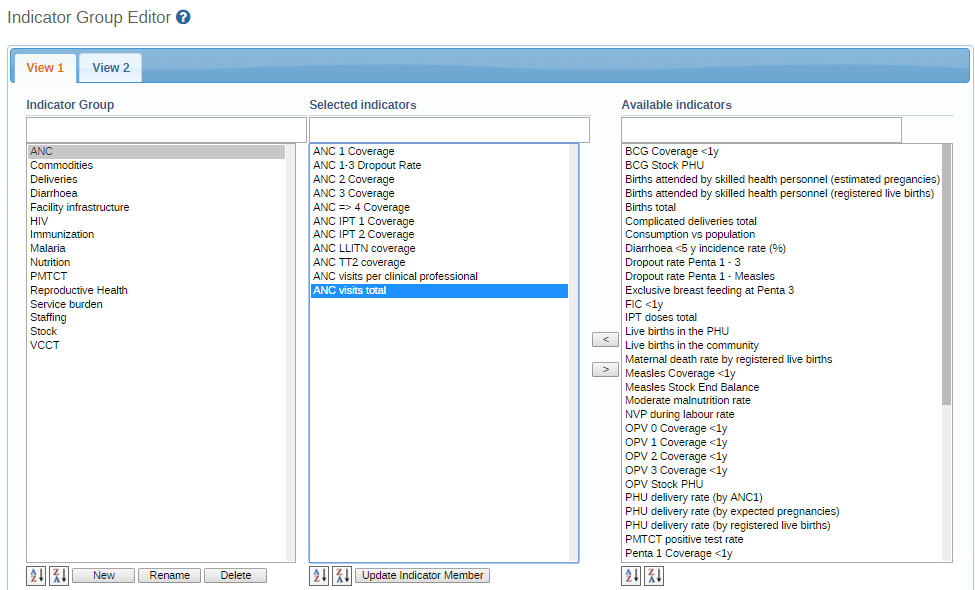Select the View 1 tab
This screenshot has width=975, height=590.
(45, 68)
